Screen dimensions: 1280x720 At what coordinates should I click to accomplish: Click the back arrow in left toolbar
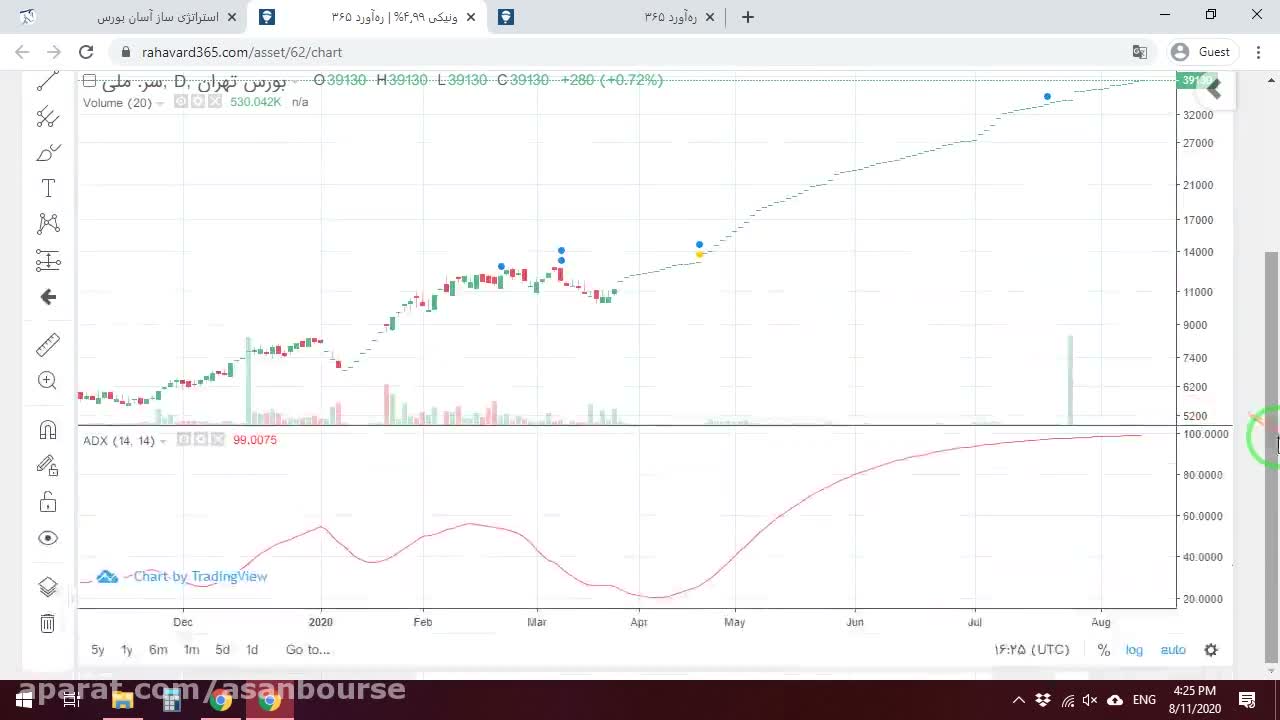[47, 297]
